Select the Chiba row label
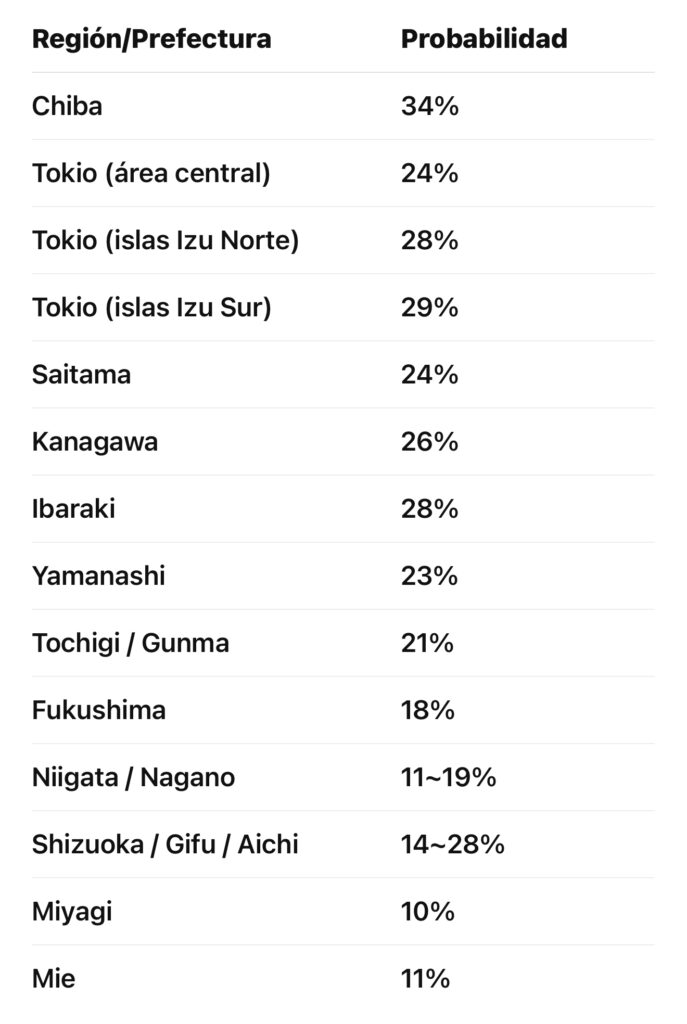The height and width of the screenshot is (1024, 687). pos(67,106)
